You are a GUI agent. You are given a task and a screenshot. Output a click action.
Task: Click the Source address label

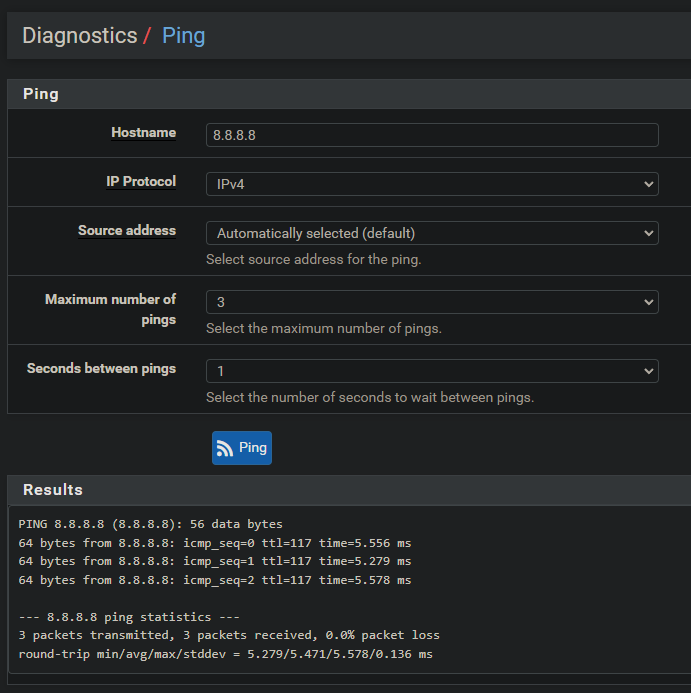tap(127, 231)
